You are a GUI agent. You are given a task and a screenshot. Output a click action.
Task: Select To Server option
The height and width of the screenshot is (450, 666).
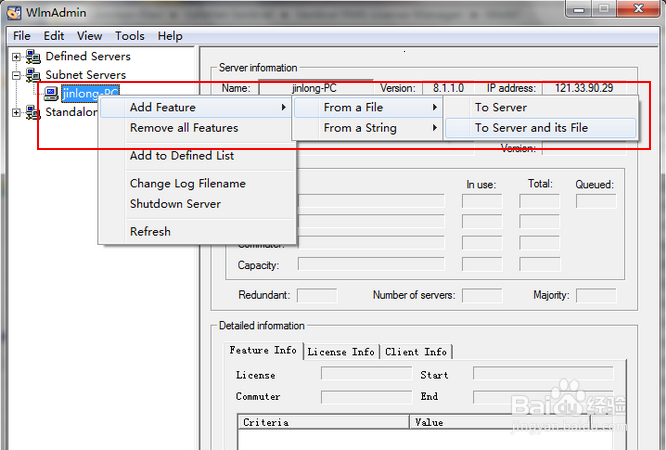coord(540,108)
